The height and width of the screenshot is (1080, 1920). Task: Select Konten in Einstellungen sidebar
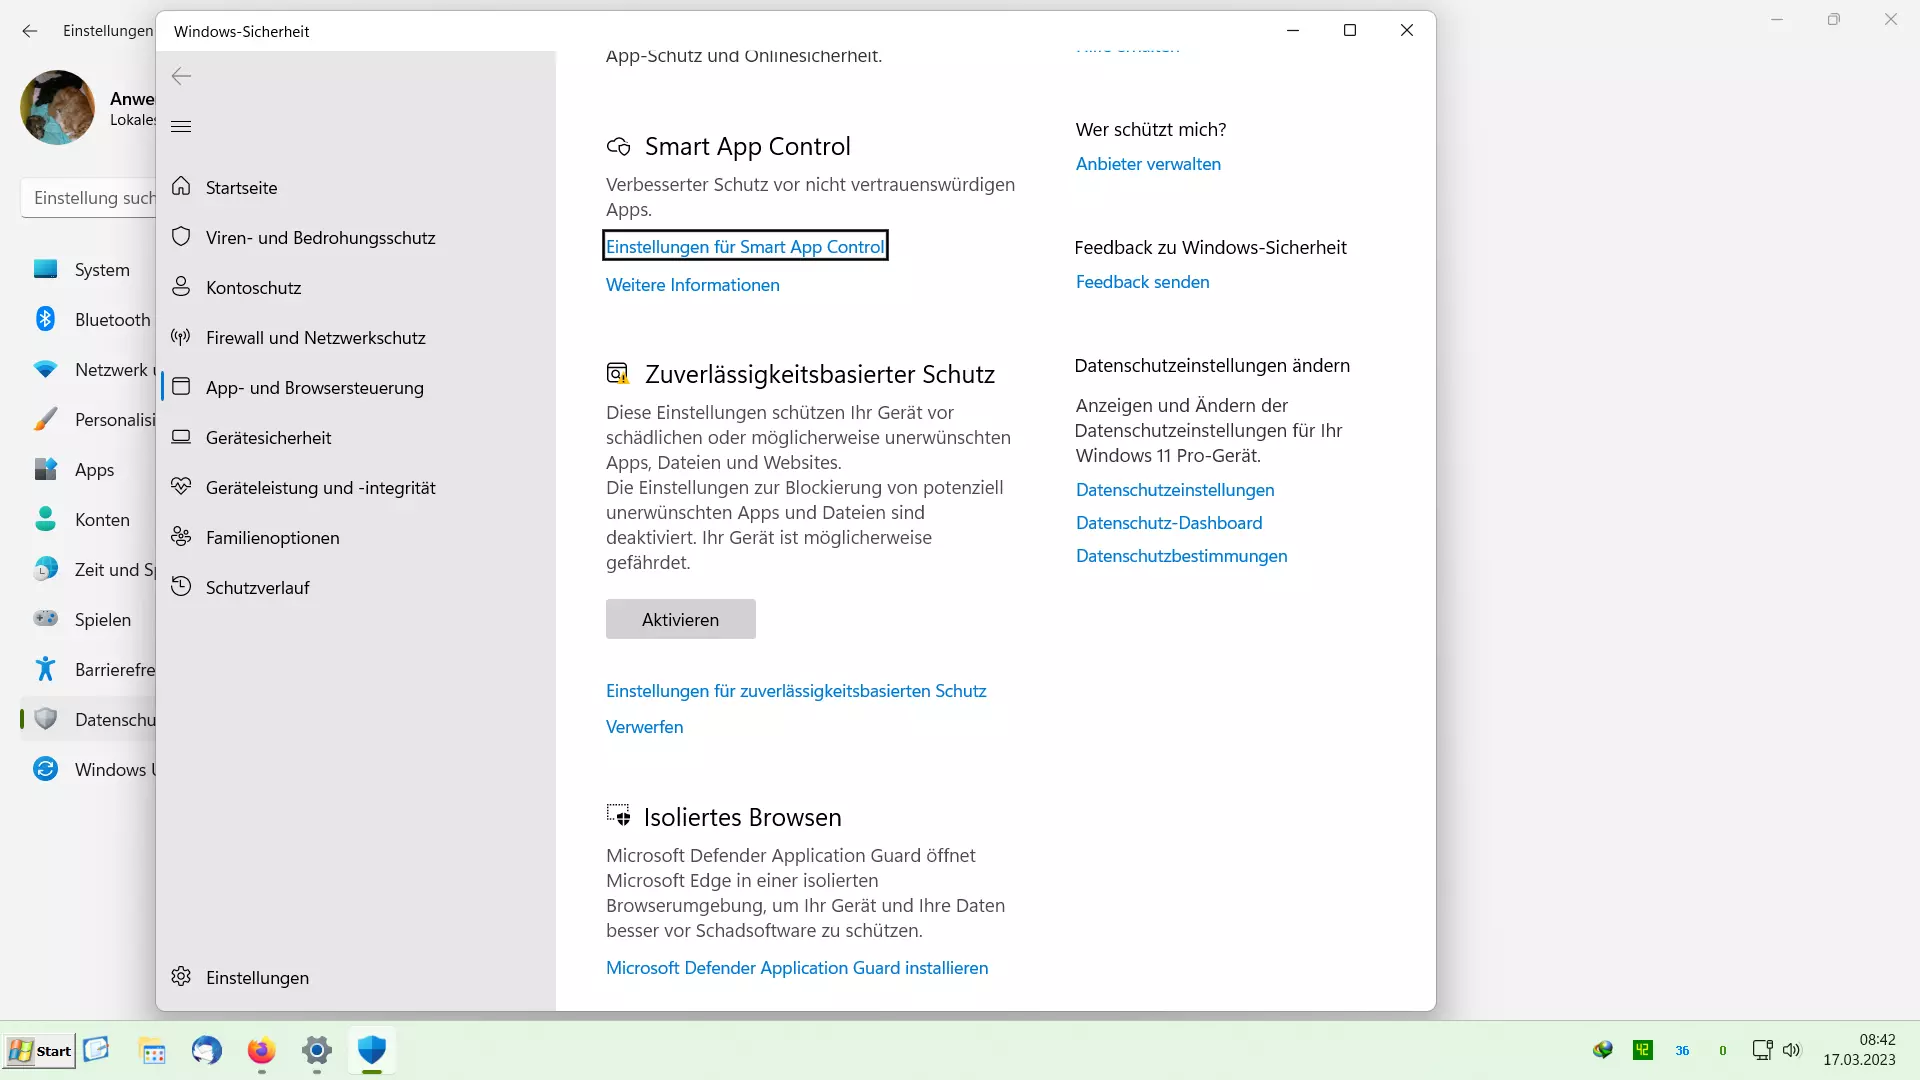click(x=89, y=519)
